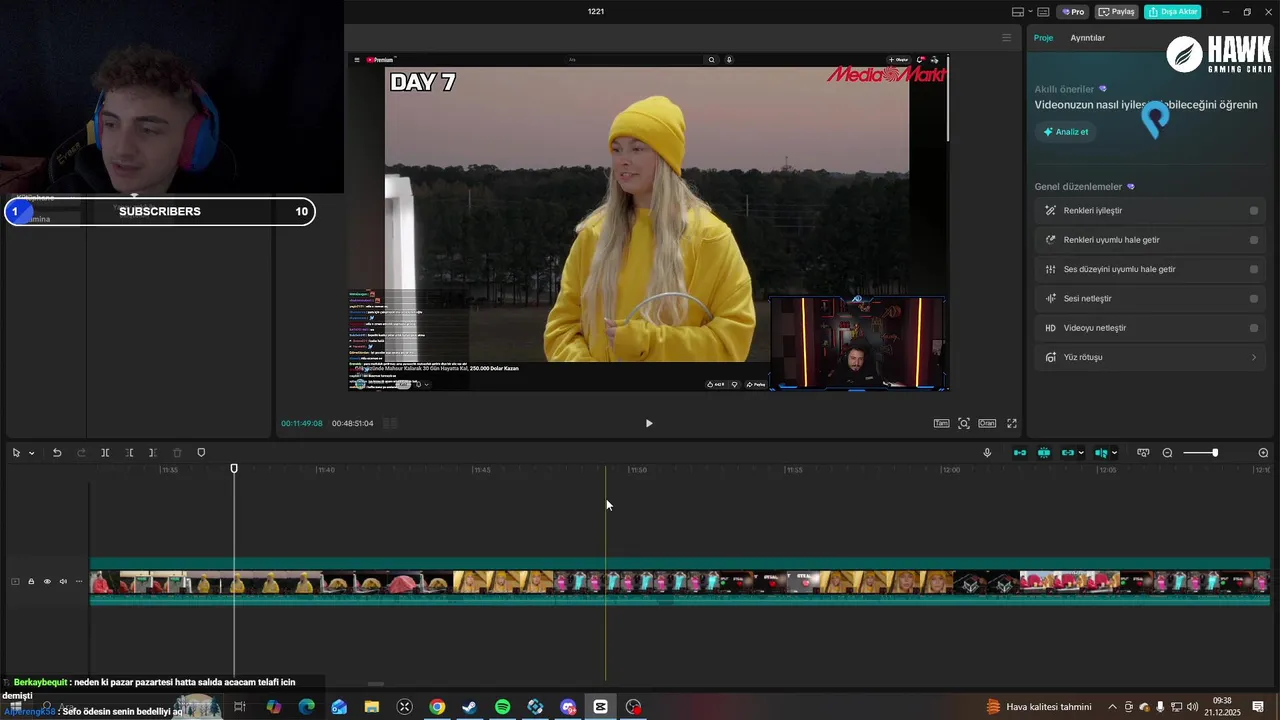1280x720 pixels.
Task: Show hidden system tray icons chevron
Action: pyautogui.click(x=1112, y=707)
